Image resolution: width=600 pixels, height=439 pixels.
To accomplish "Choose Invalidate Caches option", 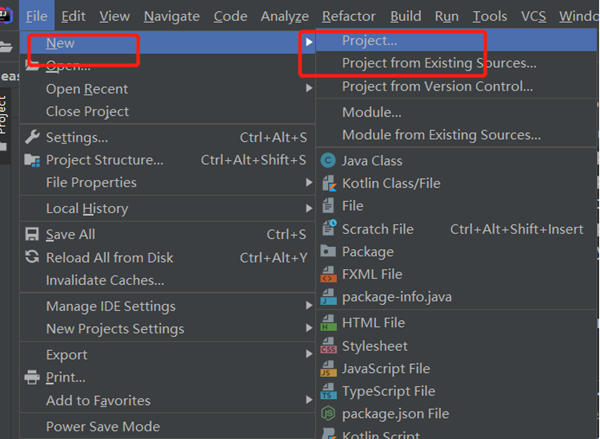I will (105, 280).
